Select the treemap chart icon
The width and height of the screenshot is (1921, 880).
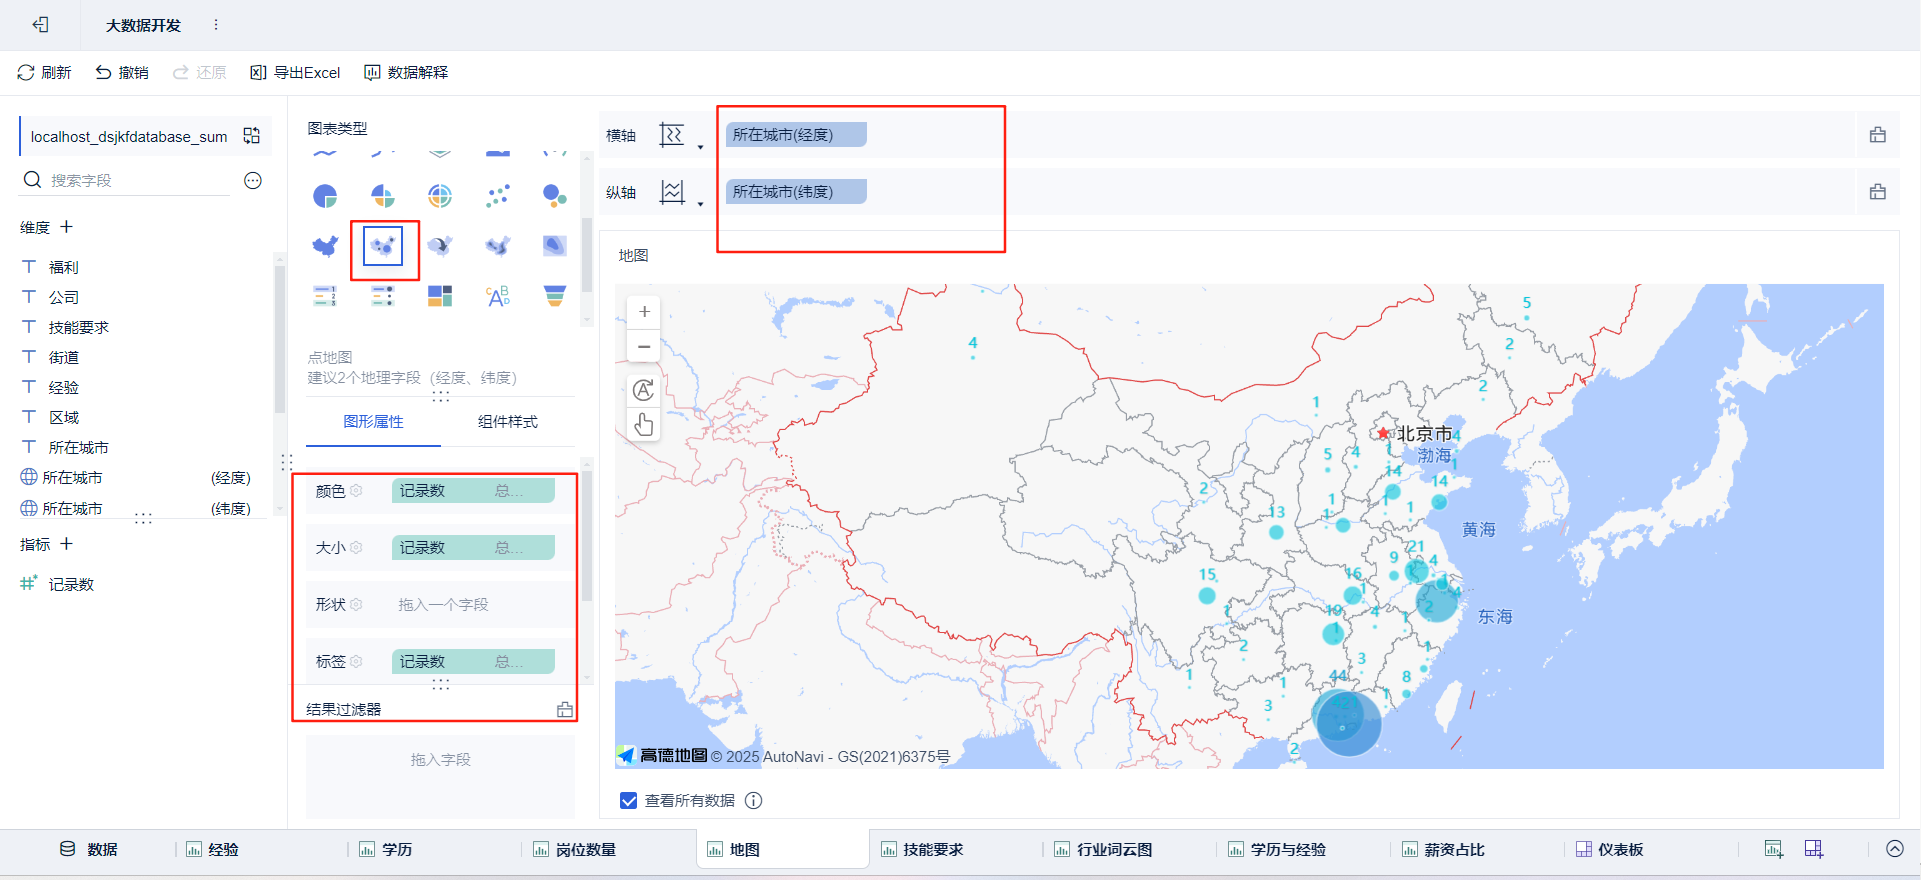(440, 296)
